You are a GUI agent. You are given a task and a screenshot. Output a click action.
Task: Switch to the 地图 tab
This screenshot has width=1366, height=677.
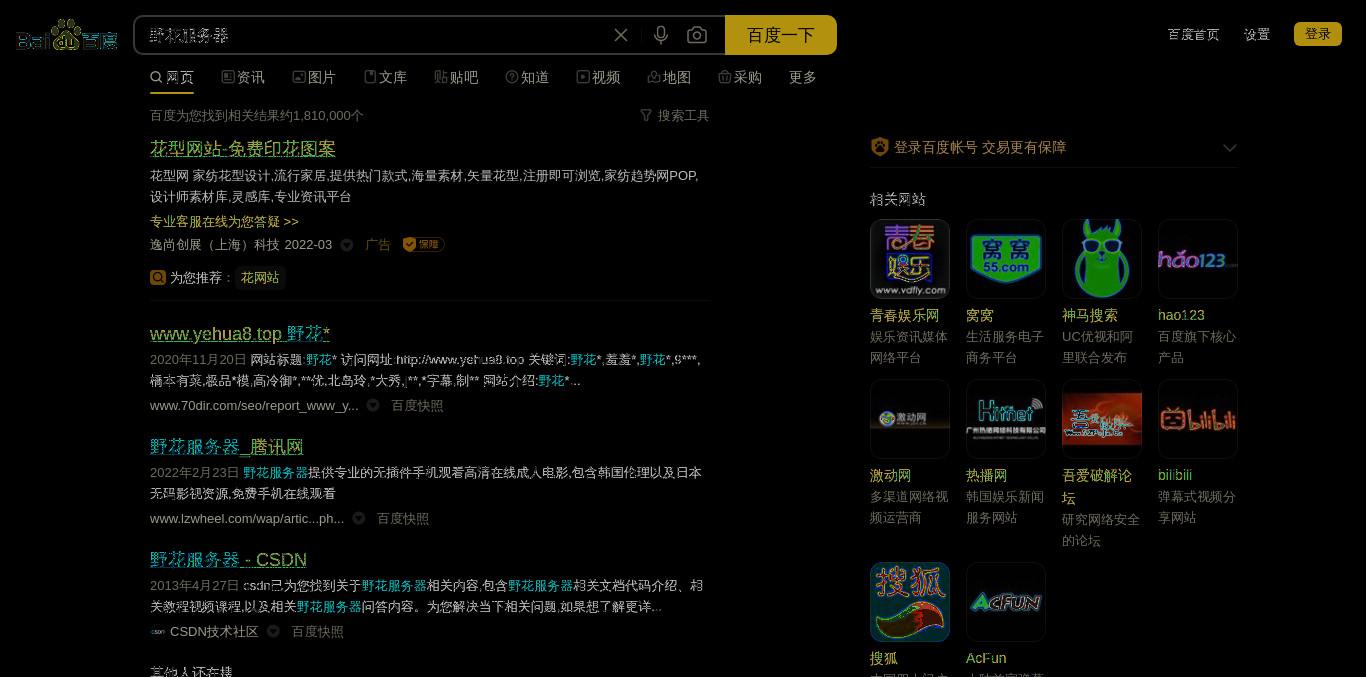pos(669,77)
